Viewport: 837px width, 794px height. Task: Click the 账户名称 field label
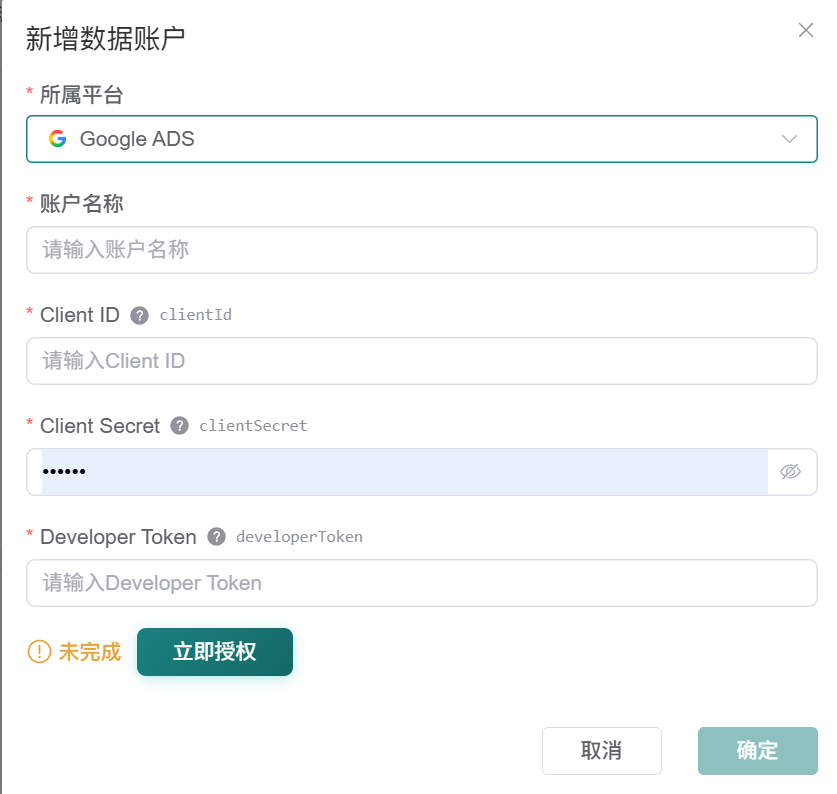[82, 204]
